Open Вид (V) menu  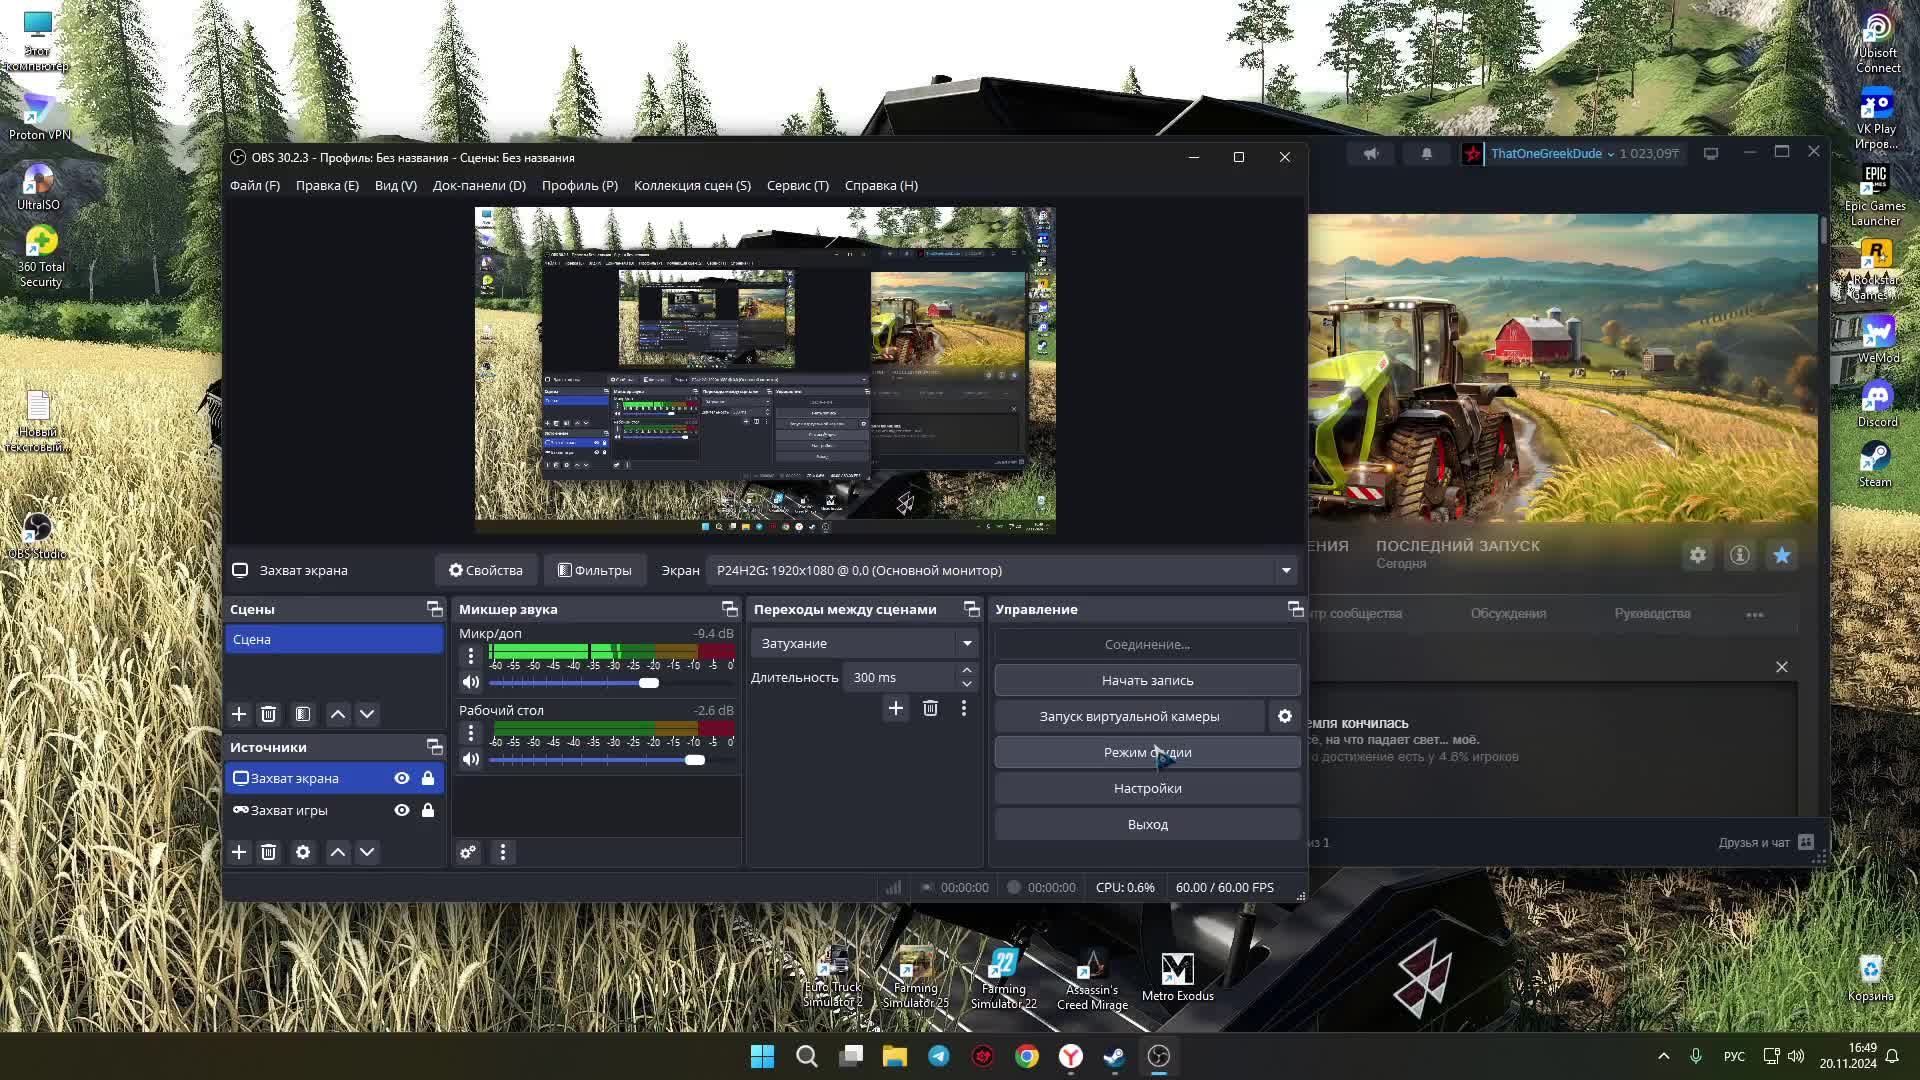pos(396,185)
